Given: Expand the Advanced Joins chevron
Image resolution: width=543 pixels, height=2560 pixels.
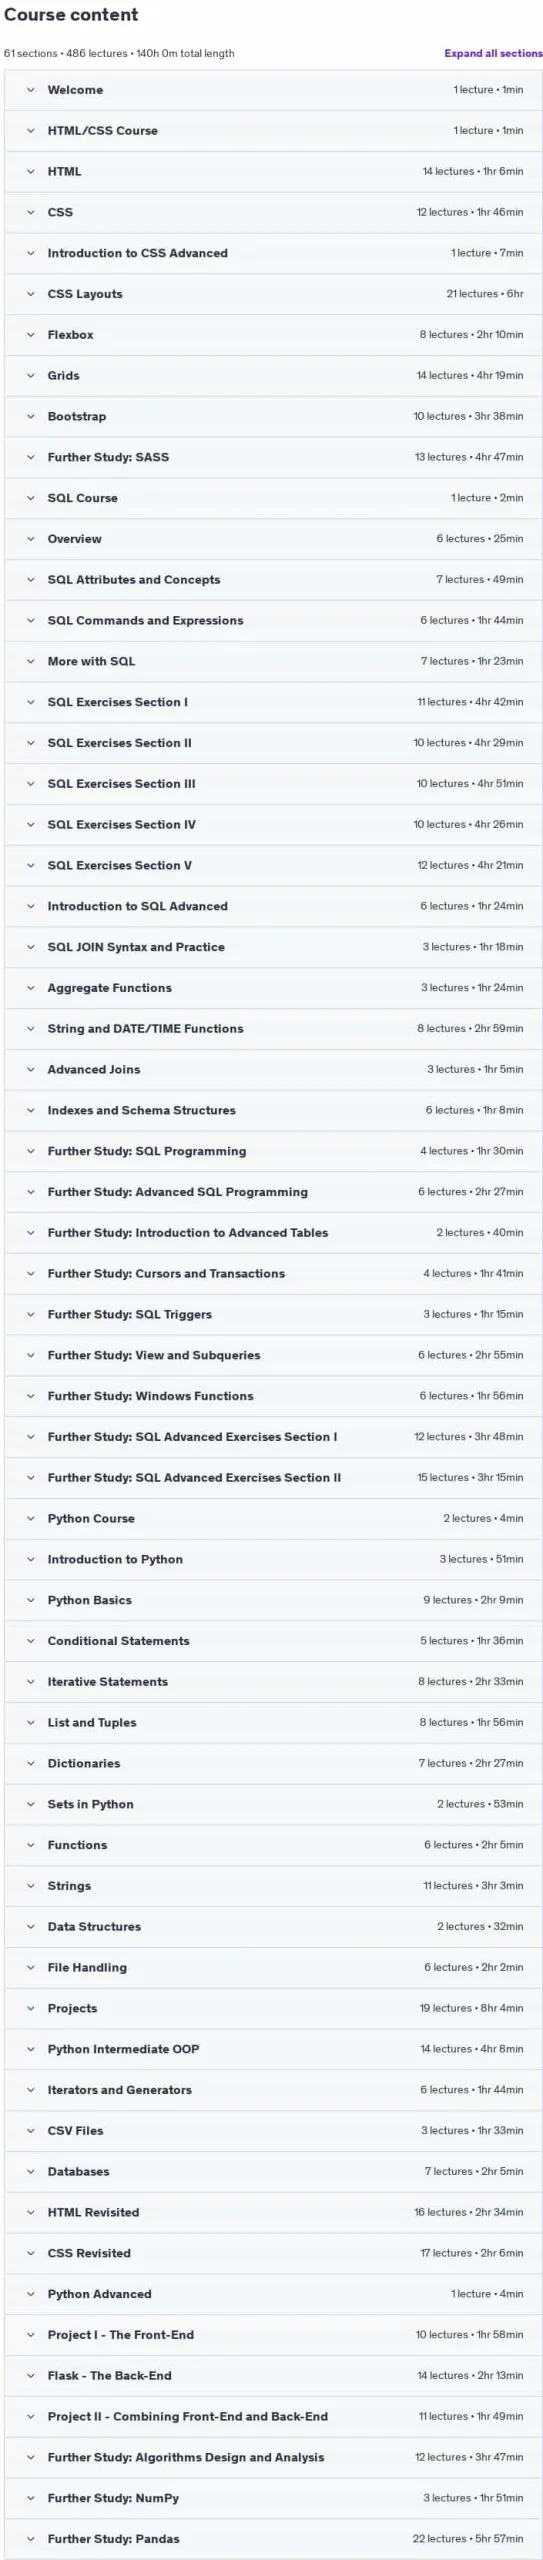Looking at the screenshot, I should [x=30, y=1069].
